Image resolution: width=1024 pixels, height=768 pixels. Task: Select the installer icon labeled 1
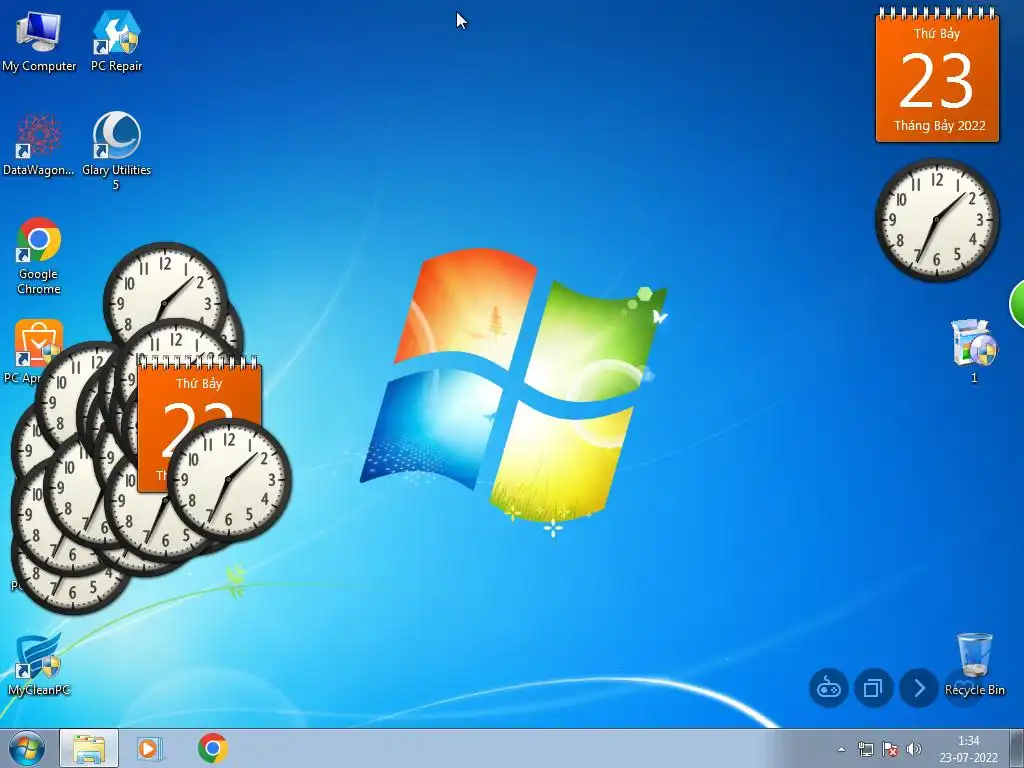point(974,350)
